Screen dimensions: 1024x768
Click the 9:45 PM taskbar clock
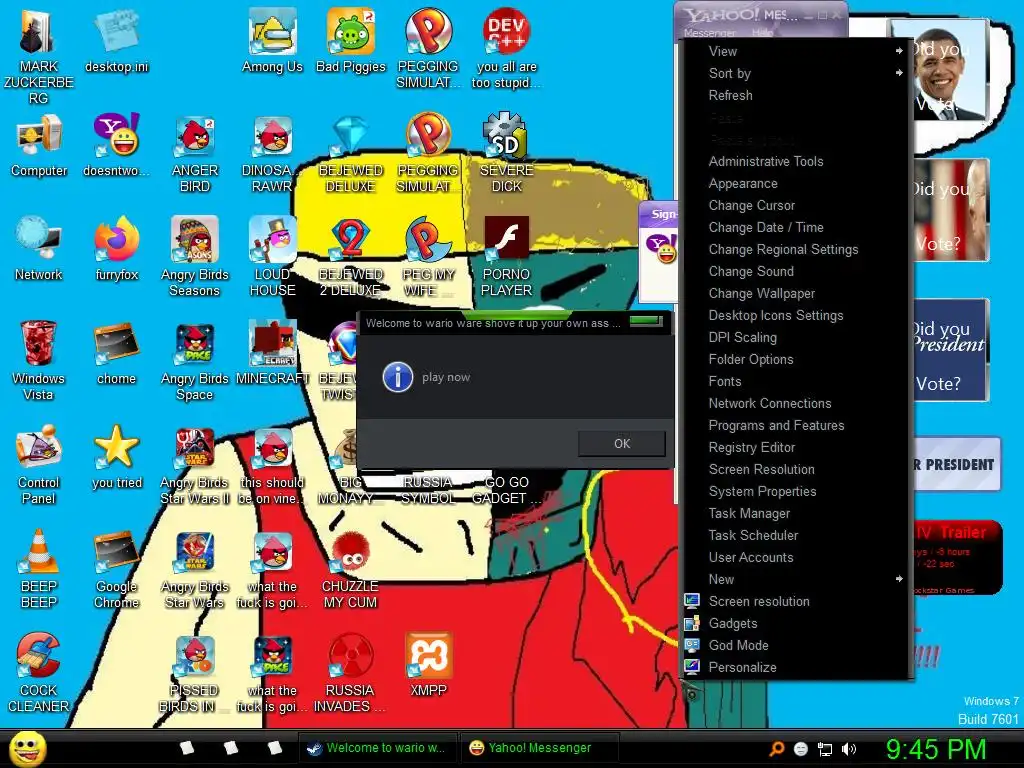[935, 749]
